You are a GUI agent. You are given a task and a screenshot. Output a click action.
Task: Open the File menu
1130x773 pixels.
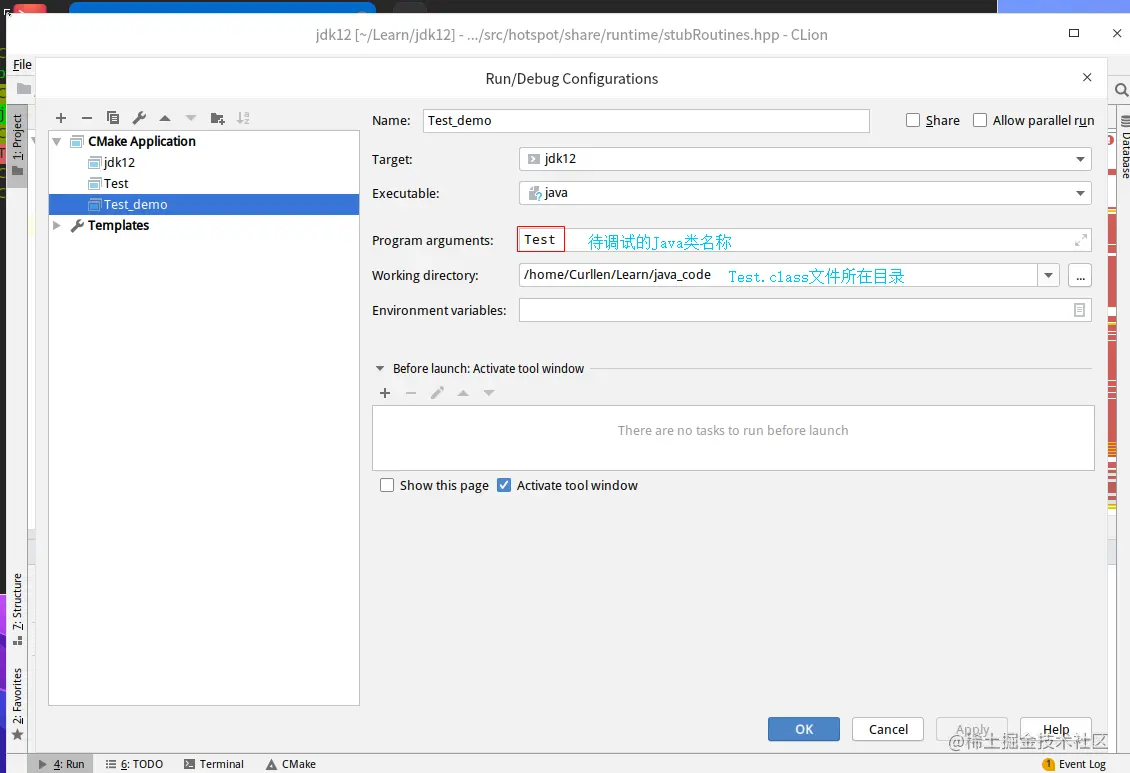[22, 65]
